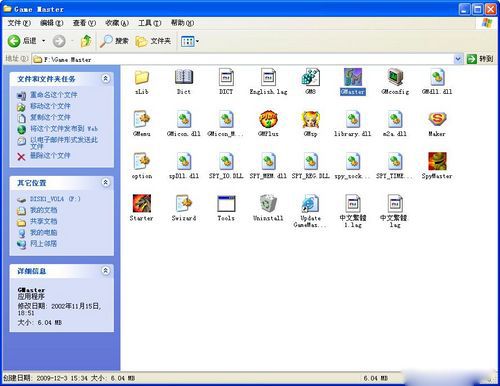Select the SPY_MEM.dll file
500x386 pixels.
pos(268,161)
